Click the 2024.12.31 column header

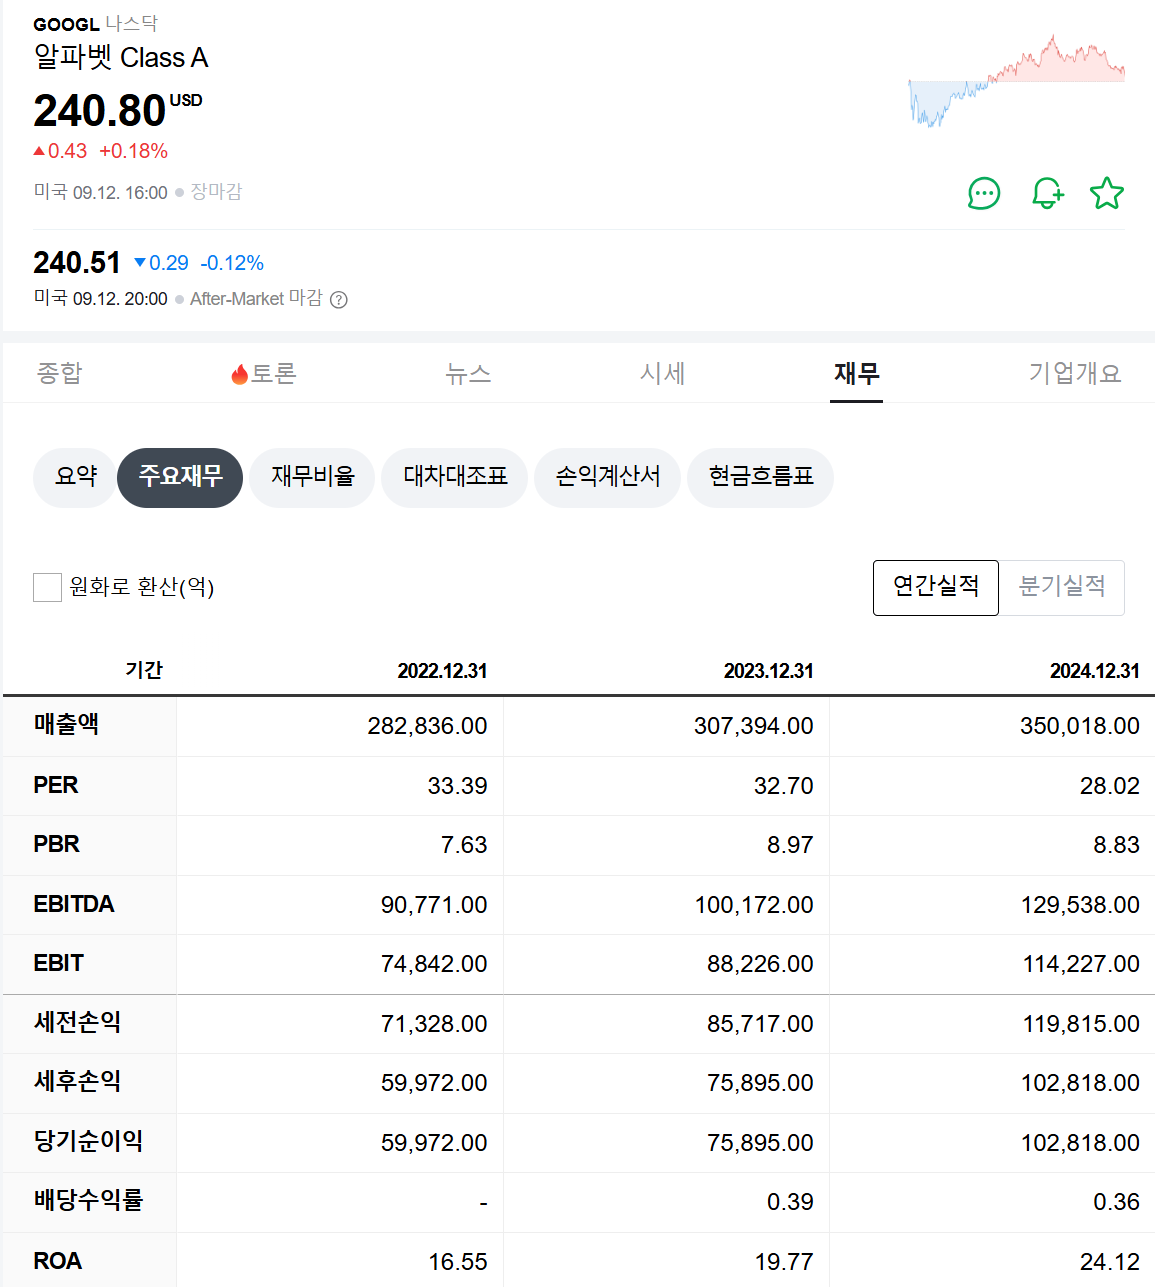tap(1094, 671)
